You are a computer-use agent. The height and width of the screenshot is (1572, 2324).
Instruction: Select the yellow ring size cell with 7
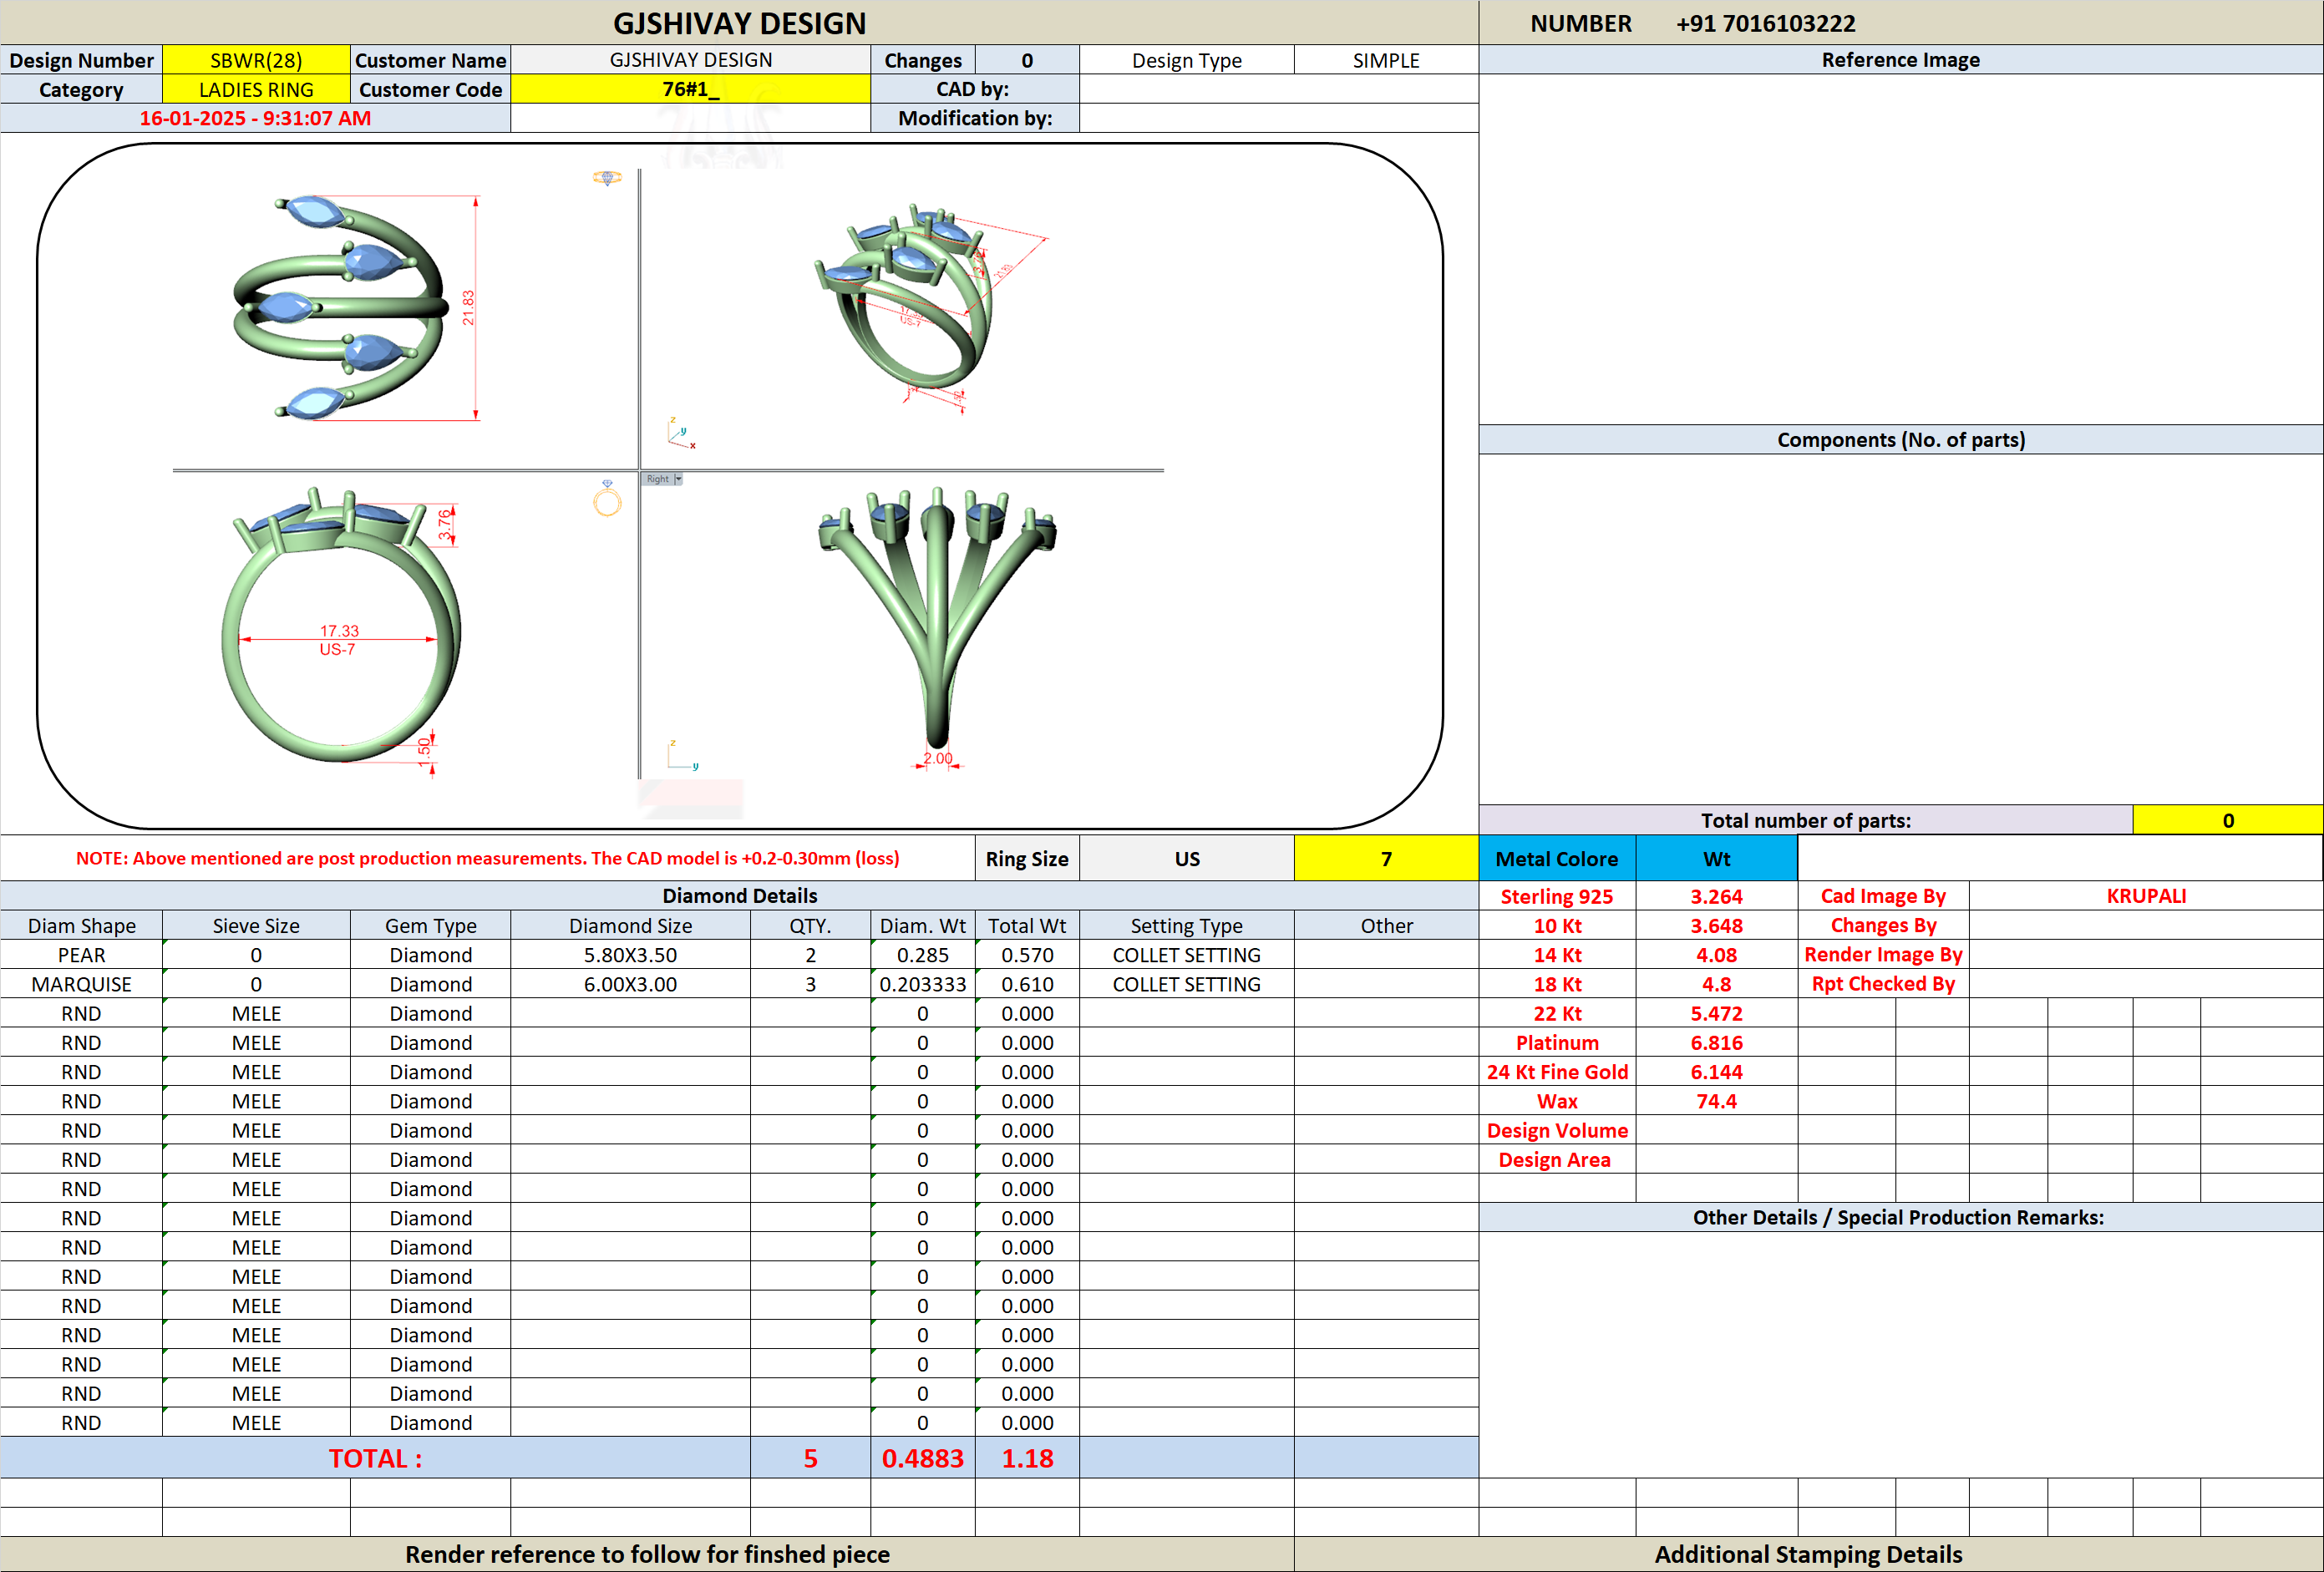point(1386,858)
